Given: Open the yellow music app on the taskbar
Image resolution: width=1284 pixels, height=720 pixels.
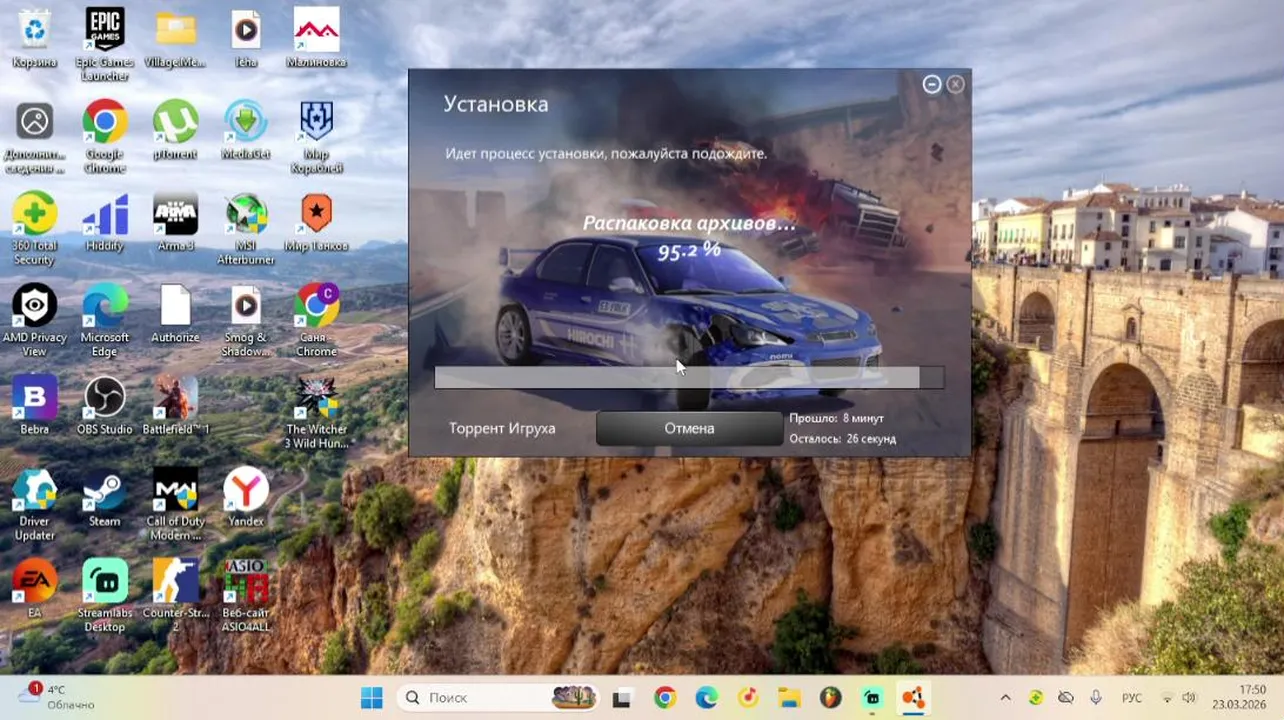Looking at the screenshot, I should 748,697.
